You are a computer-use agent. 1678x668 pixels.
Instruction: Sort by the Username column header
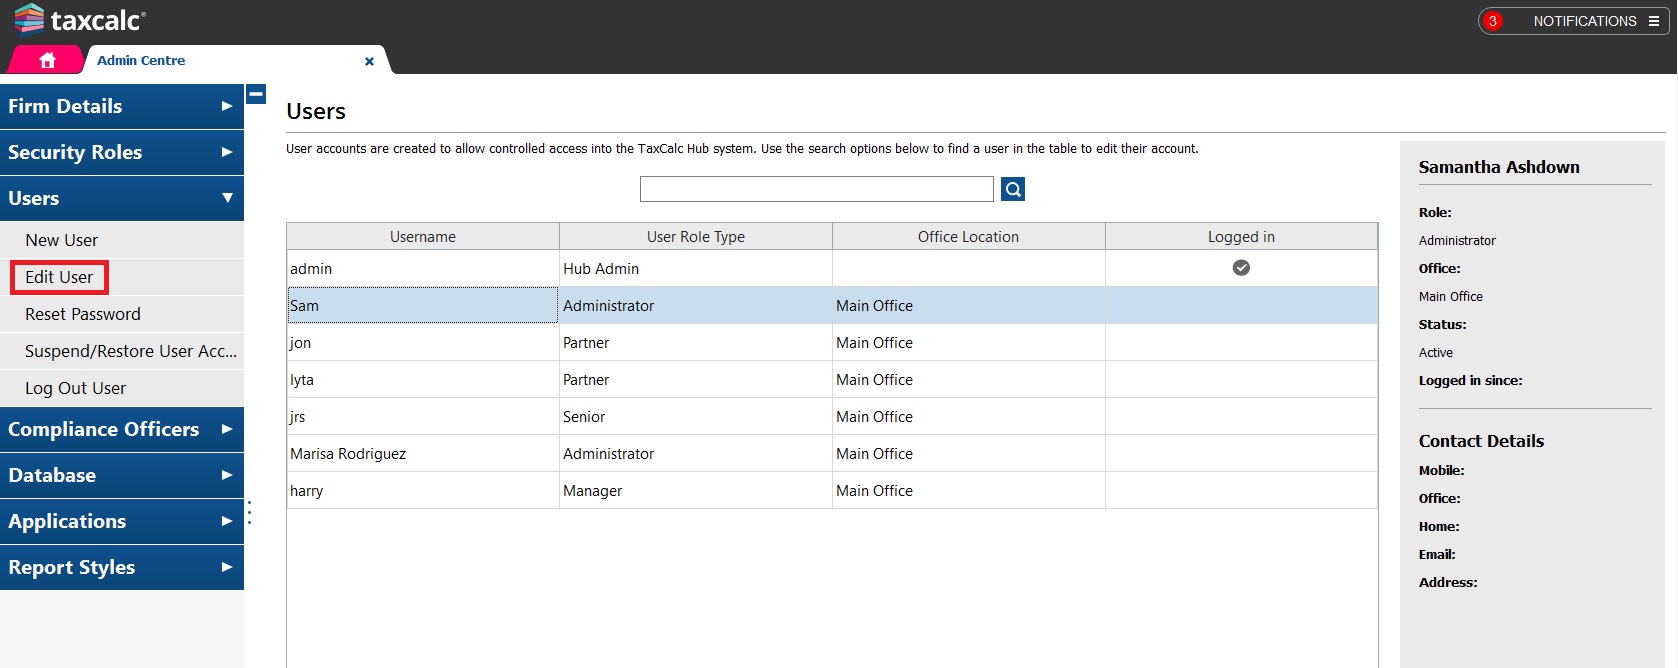(x=422, y=237)
